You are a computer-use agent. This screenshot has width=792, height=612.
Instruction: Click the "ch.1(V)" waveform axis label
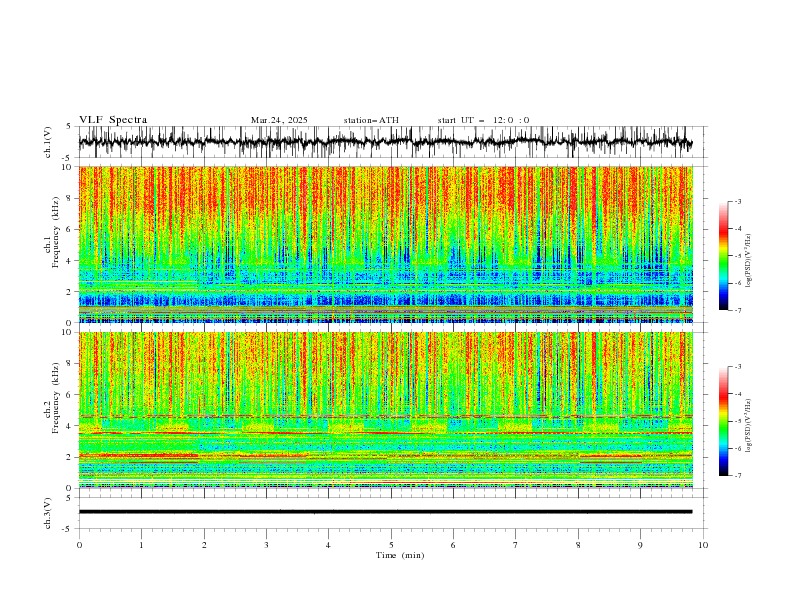(48, 142)
